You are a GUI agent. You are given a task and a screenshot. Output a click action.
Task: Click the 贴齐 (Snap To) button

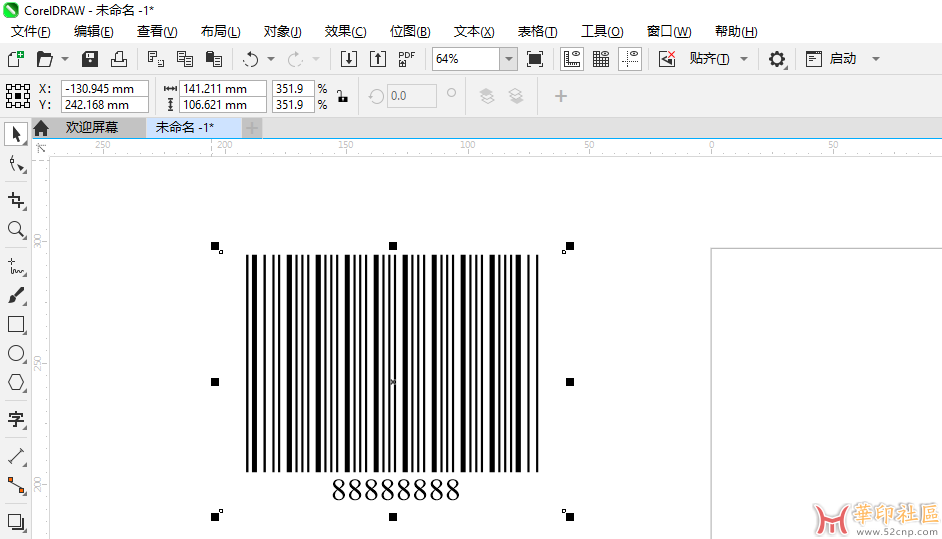710,59
